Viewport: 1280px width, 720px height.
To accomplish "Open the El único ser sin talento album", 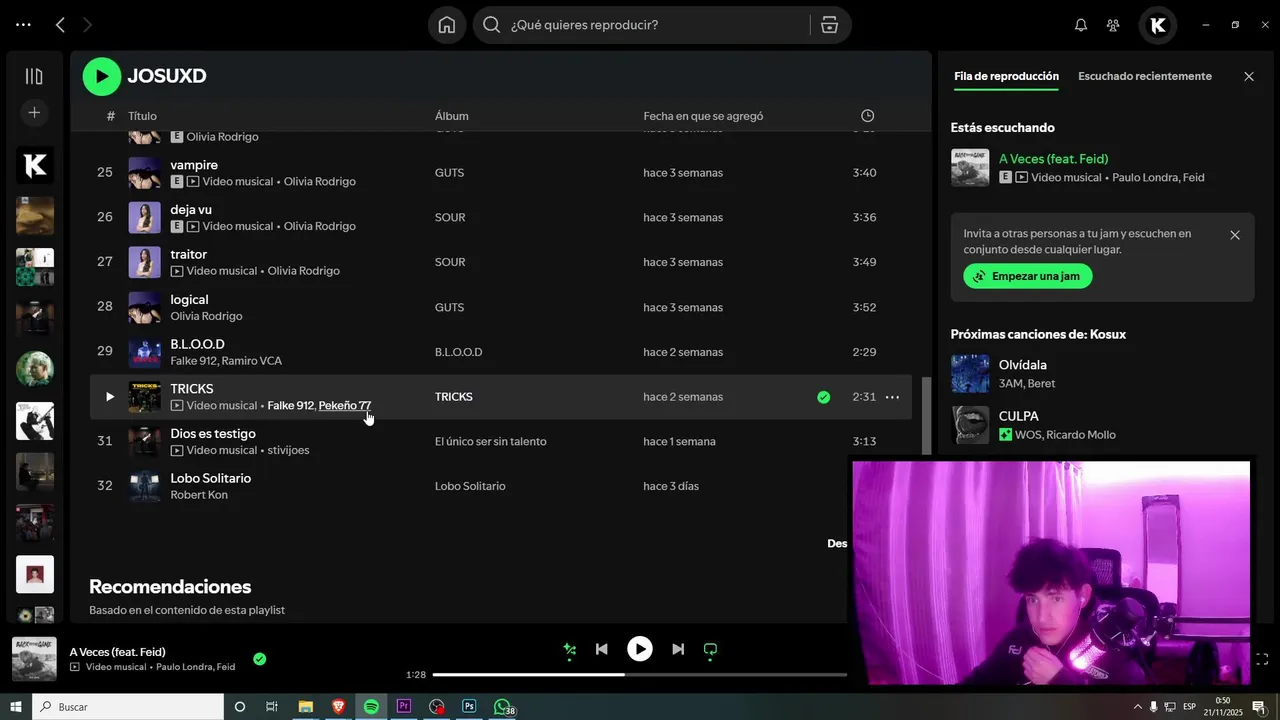I will [491, 441].
